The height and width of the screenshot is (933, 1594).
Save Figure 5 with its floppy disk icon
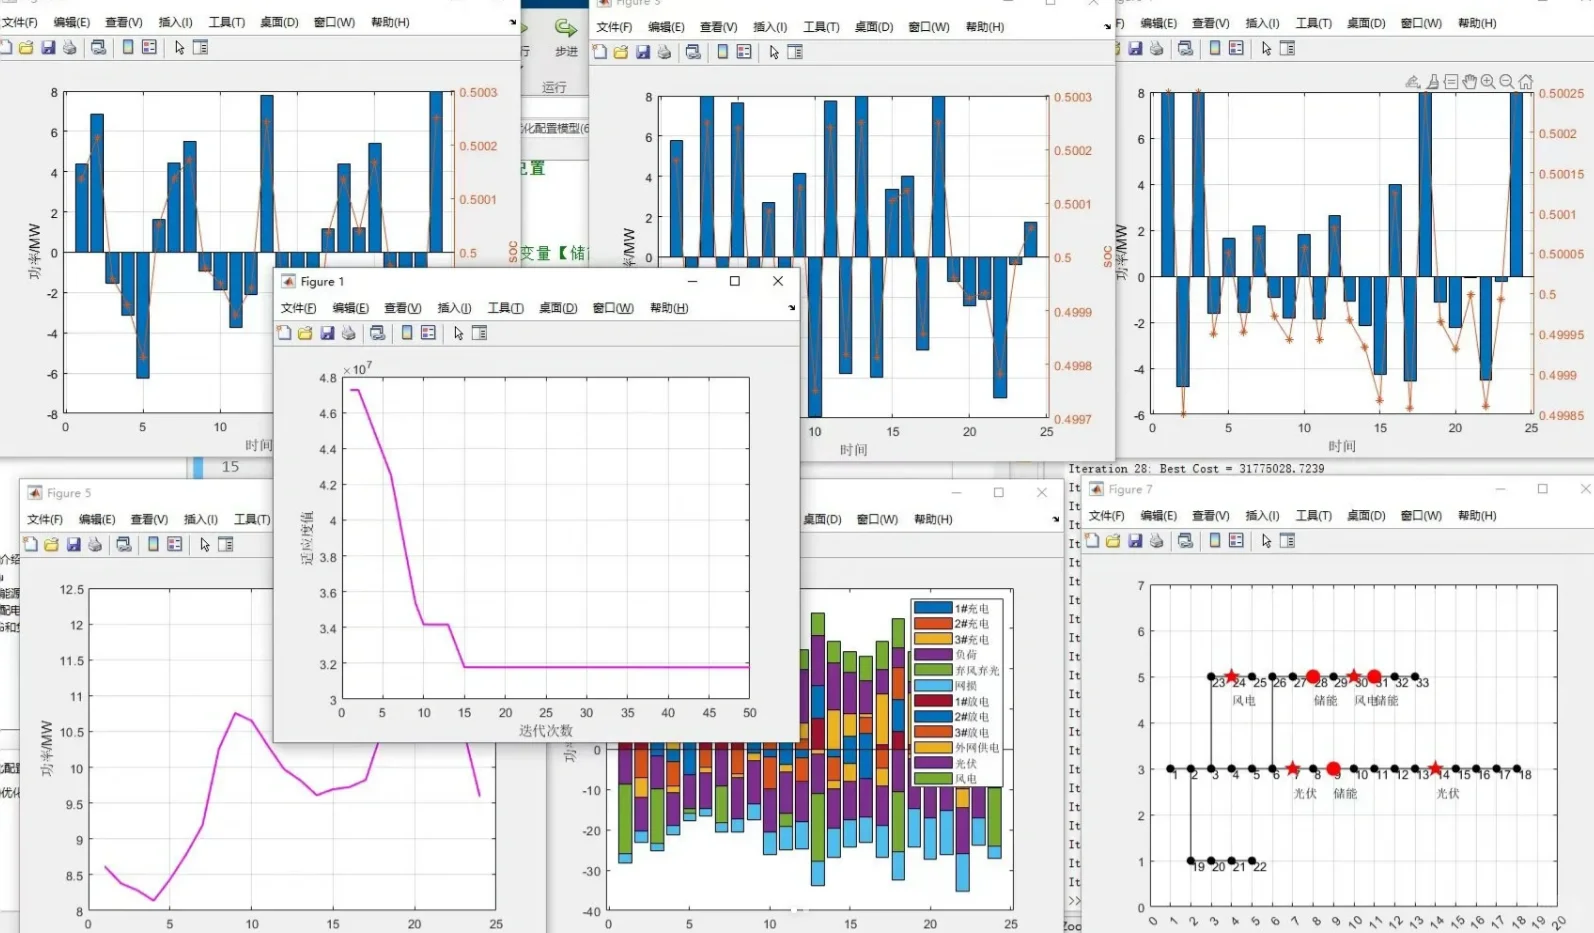coord(73,544)
